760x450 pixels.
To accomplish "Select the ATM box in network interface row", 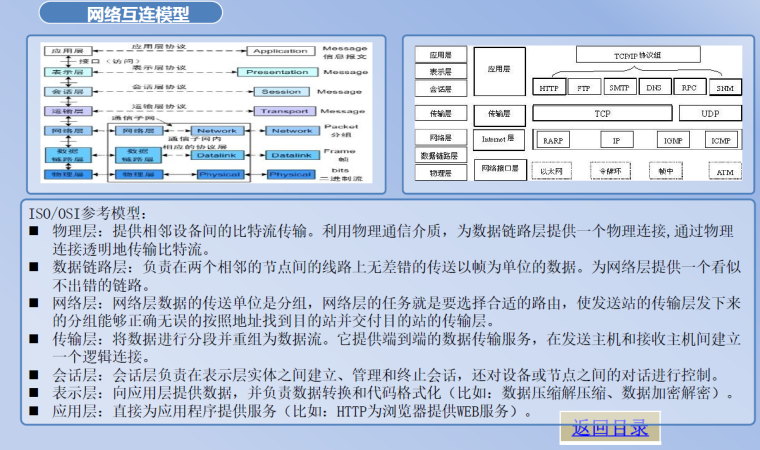I will tap(725, 172).
